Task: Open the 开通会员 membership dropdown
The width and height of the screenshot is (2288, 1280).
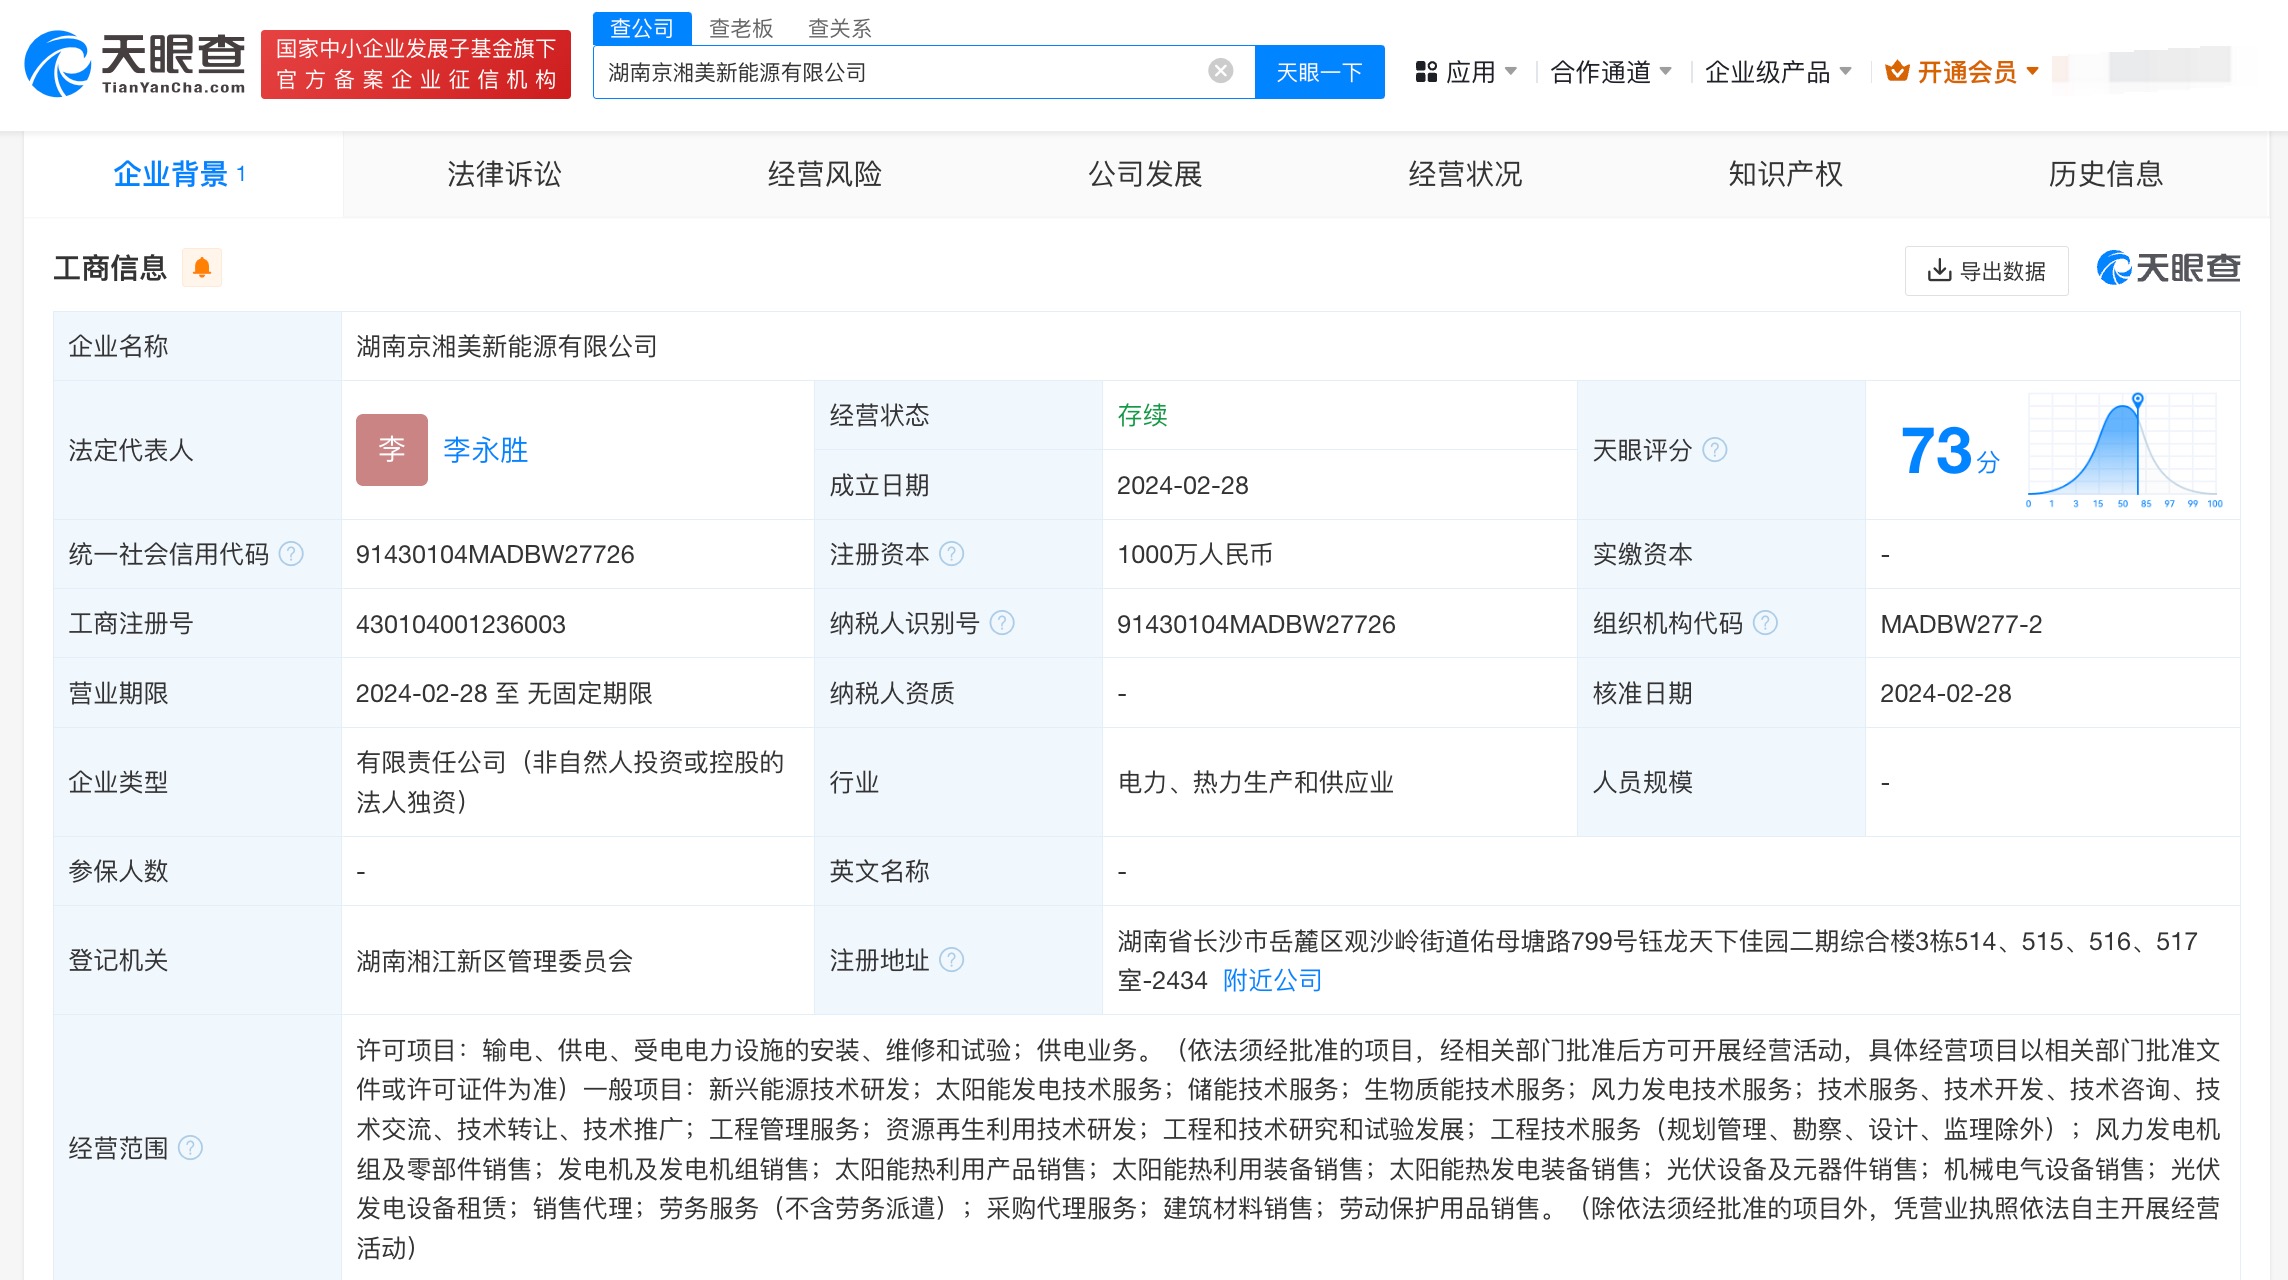Action: click(x=1962, y=72)
